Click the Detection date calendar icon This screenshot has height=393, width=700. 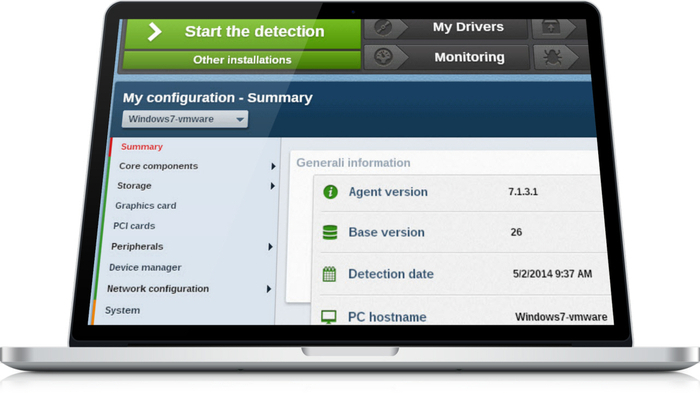click(329, 274)
